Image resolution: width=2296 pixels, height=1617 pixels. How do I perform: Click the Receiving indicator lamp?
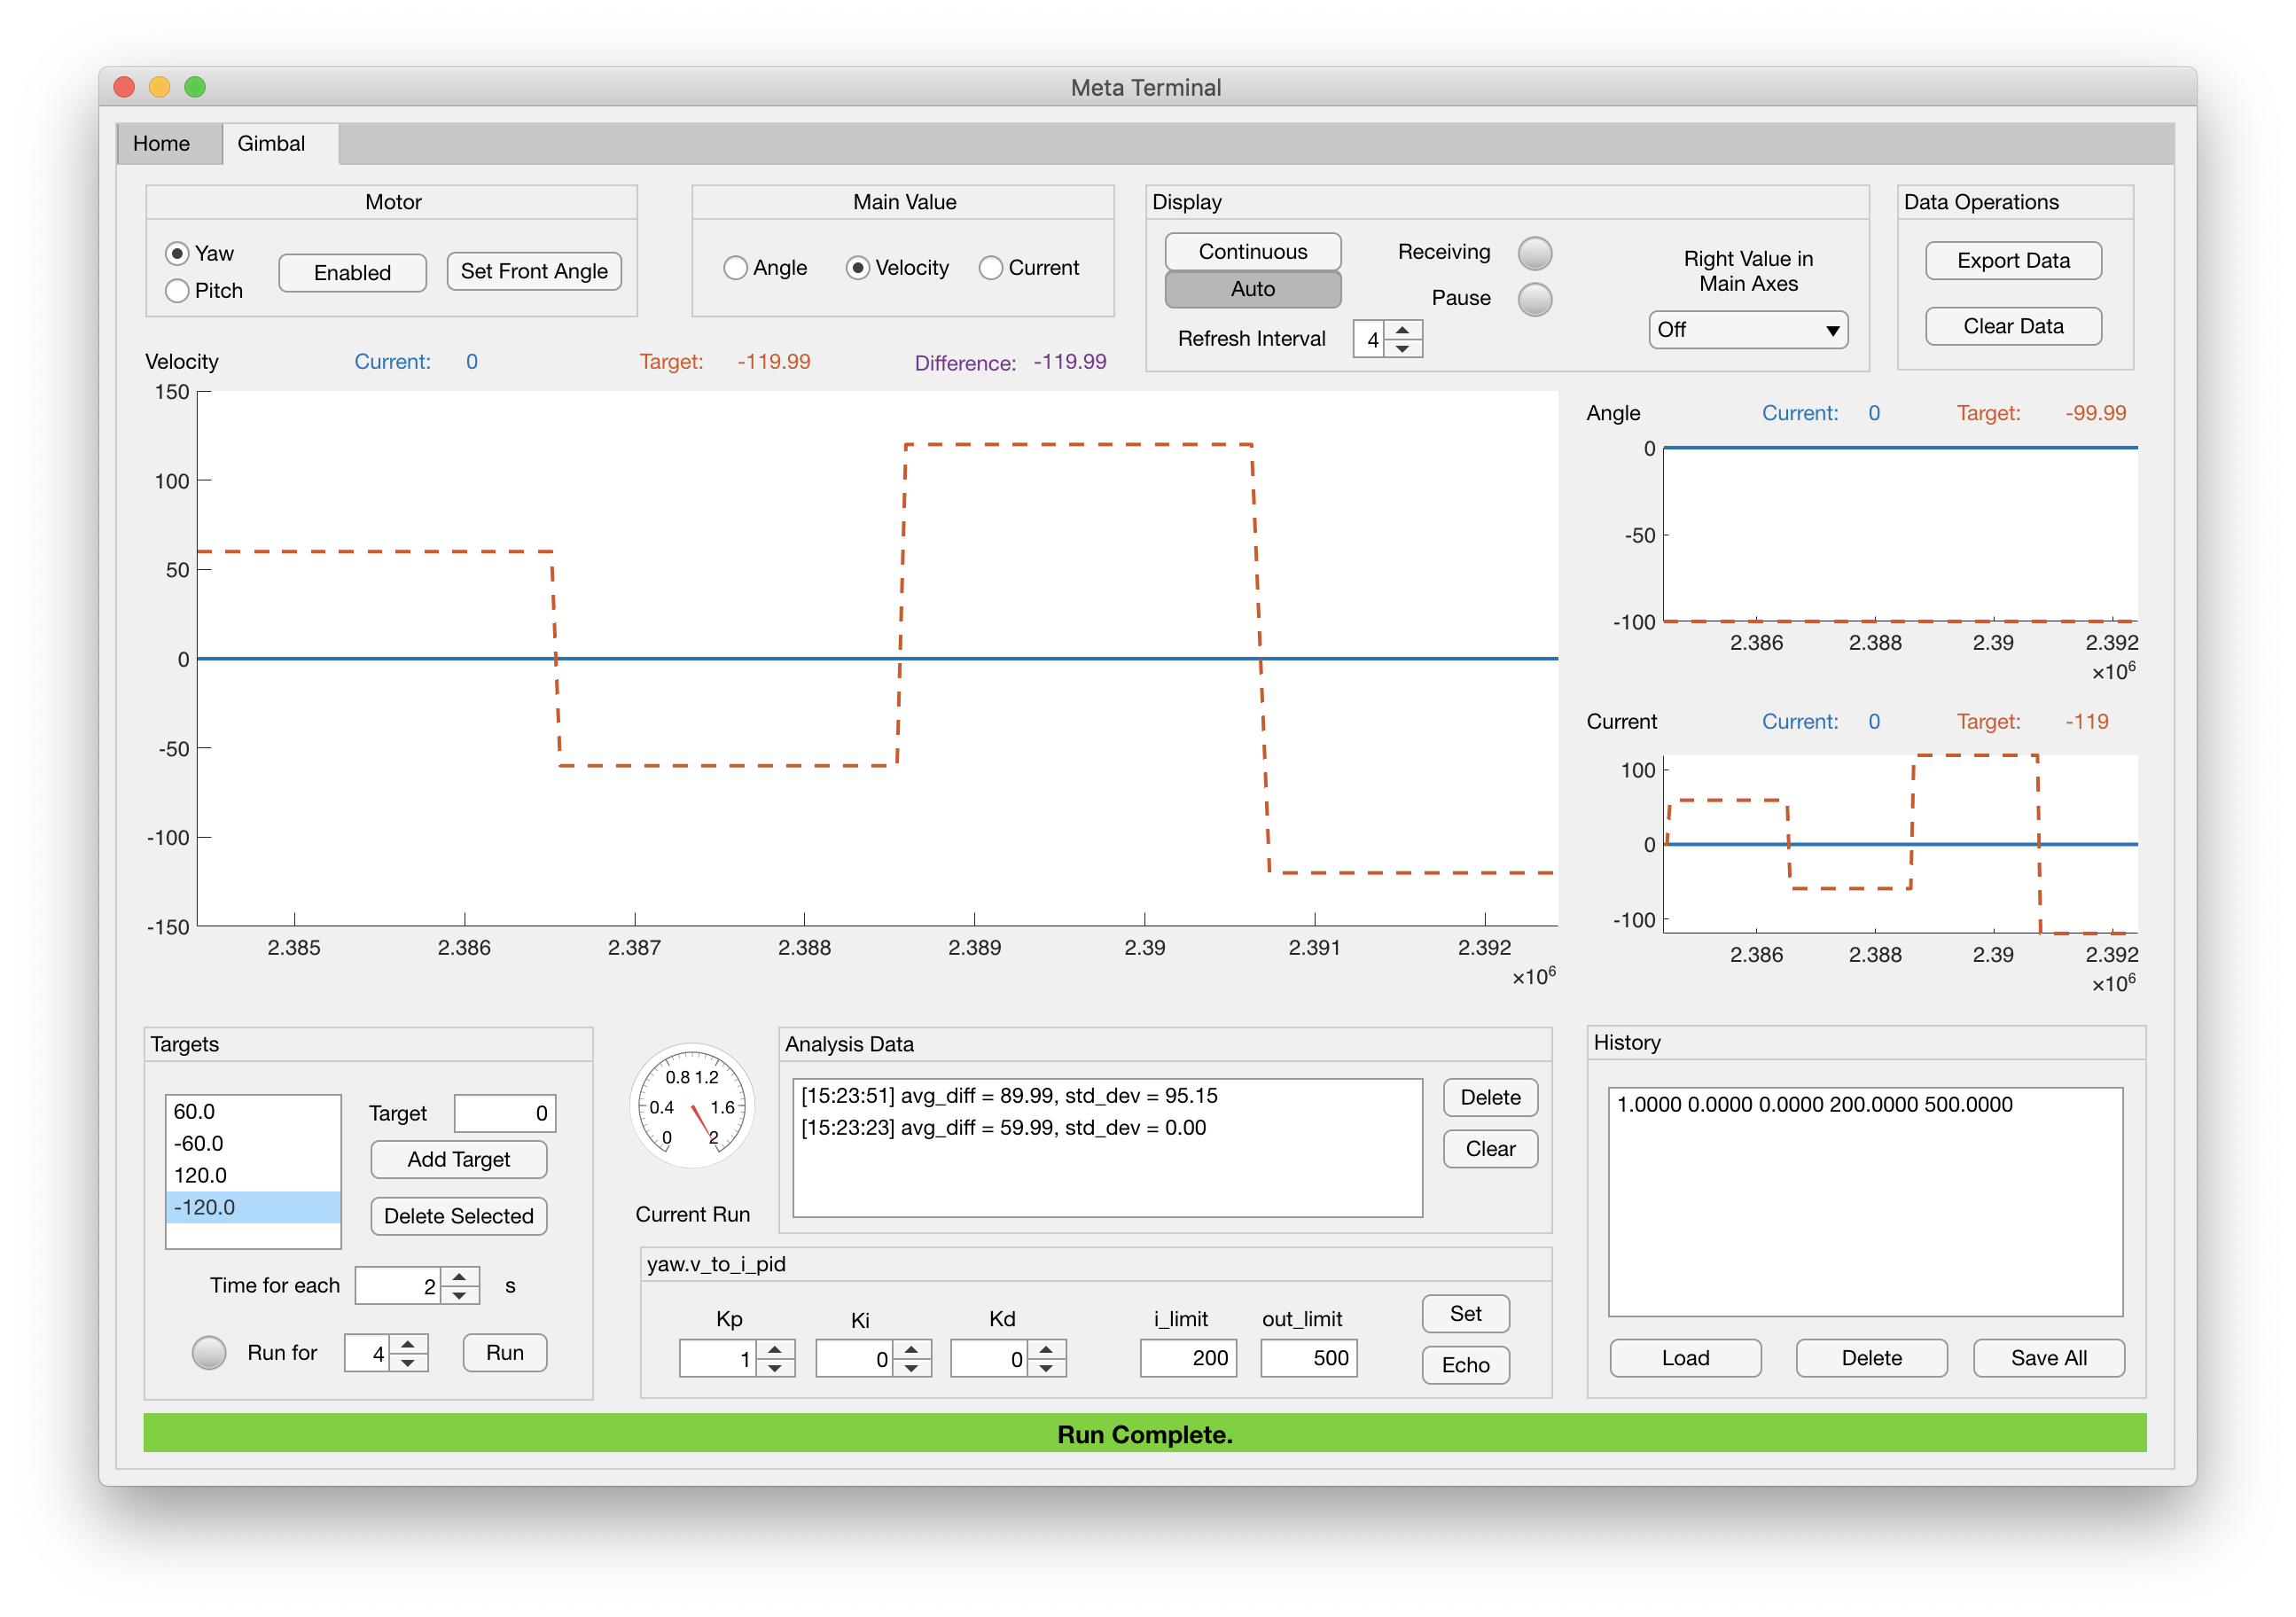click(1534, 253)
